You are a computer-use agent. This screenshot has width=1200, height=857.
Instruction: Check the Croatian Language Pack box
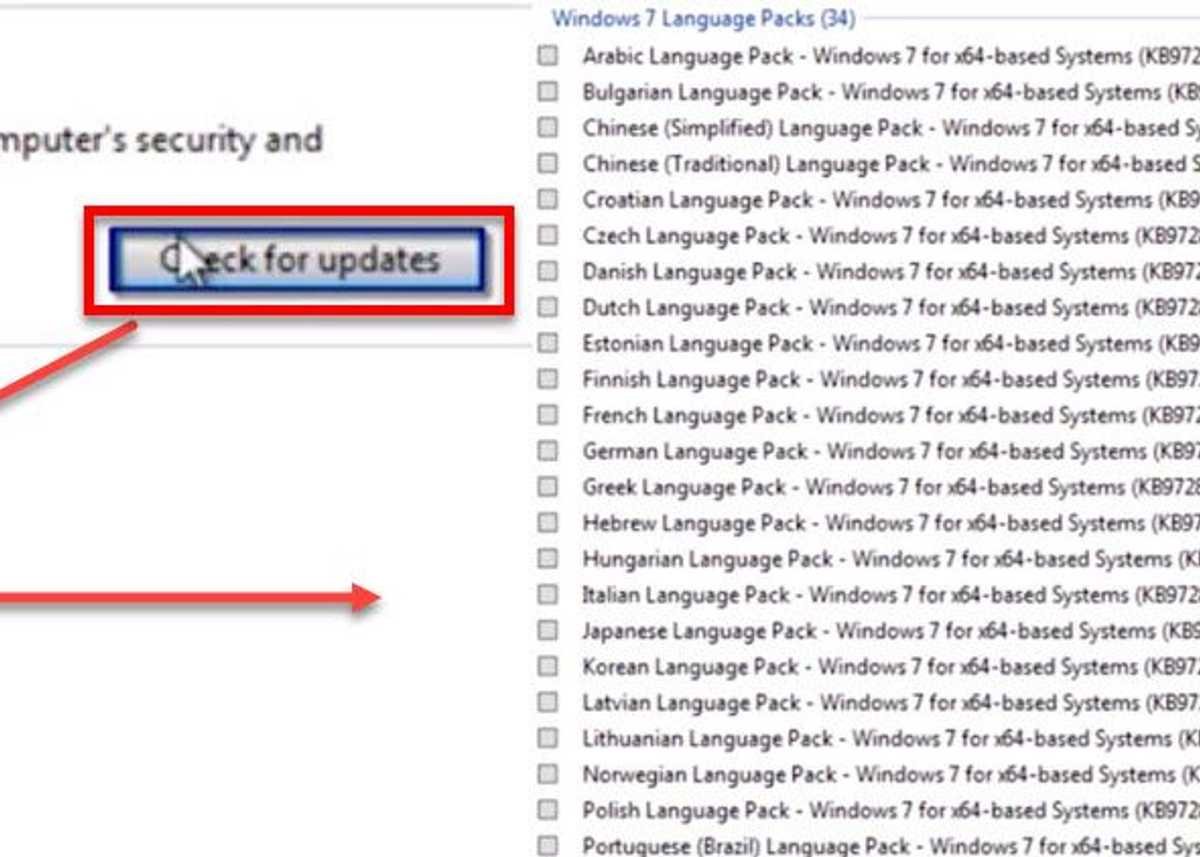[x=547, y=199]
